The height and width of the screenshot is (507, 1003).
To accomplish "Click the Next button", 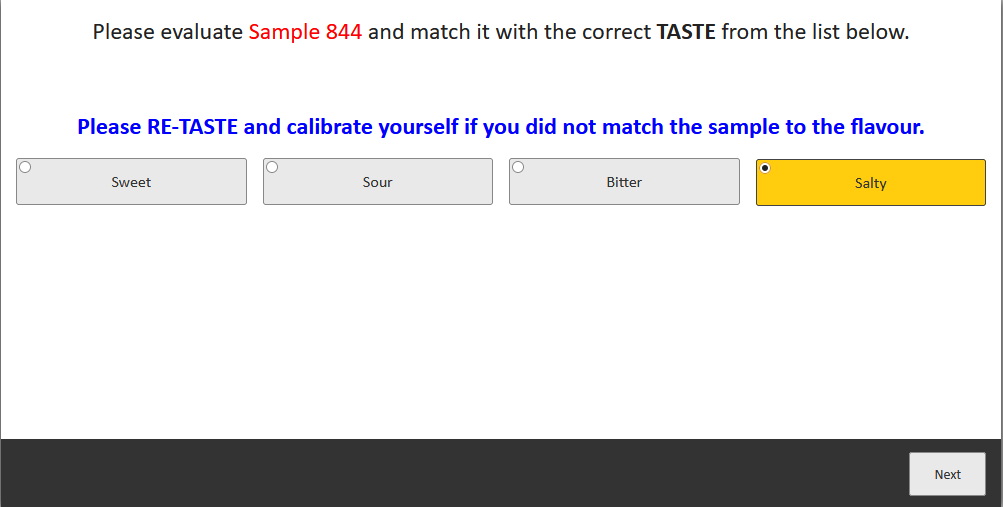I will 947,474.
